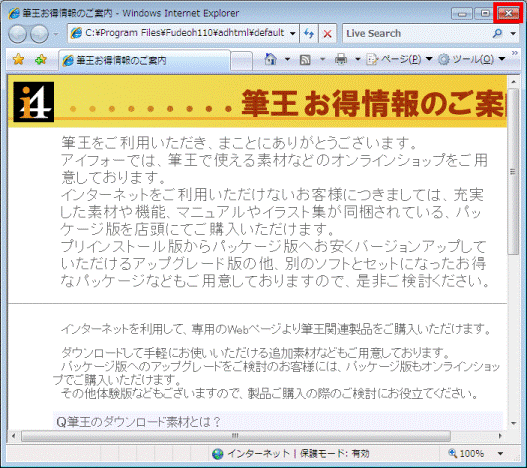This screenshot has width=527, height=468.
Task: Click the Q筆王のダウンロード素材とは？ heading
Action: [x=138, y=422]
